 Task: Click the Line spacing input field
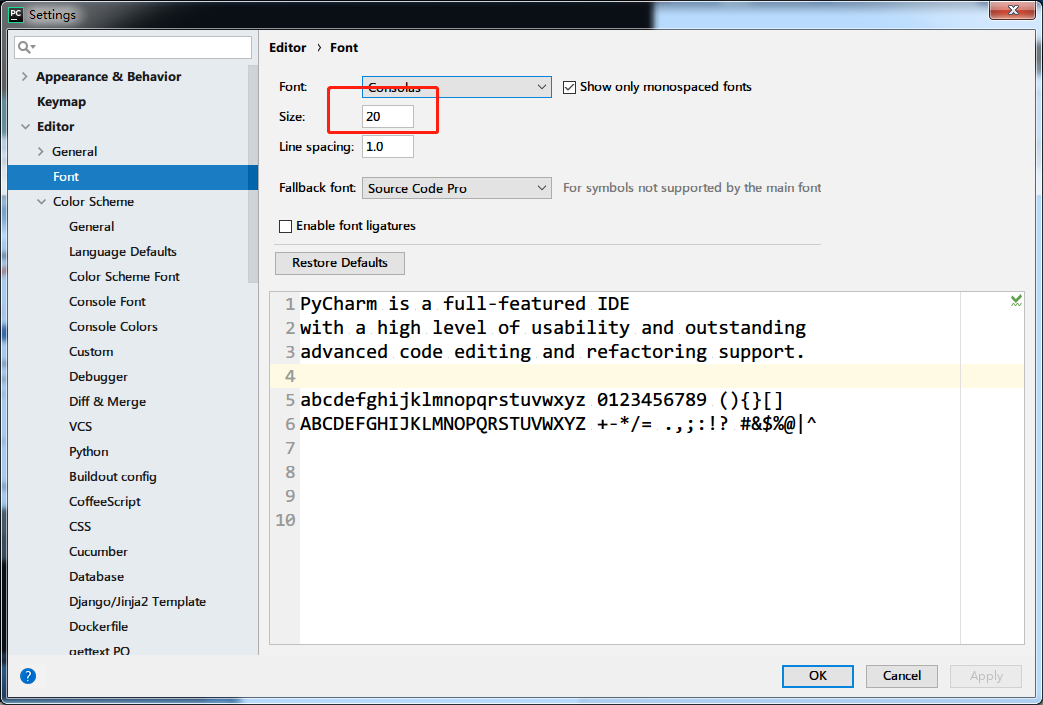pyautogui.click(x=388, y=147)
